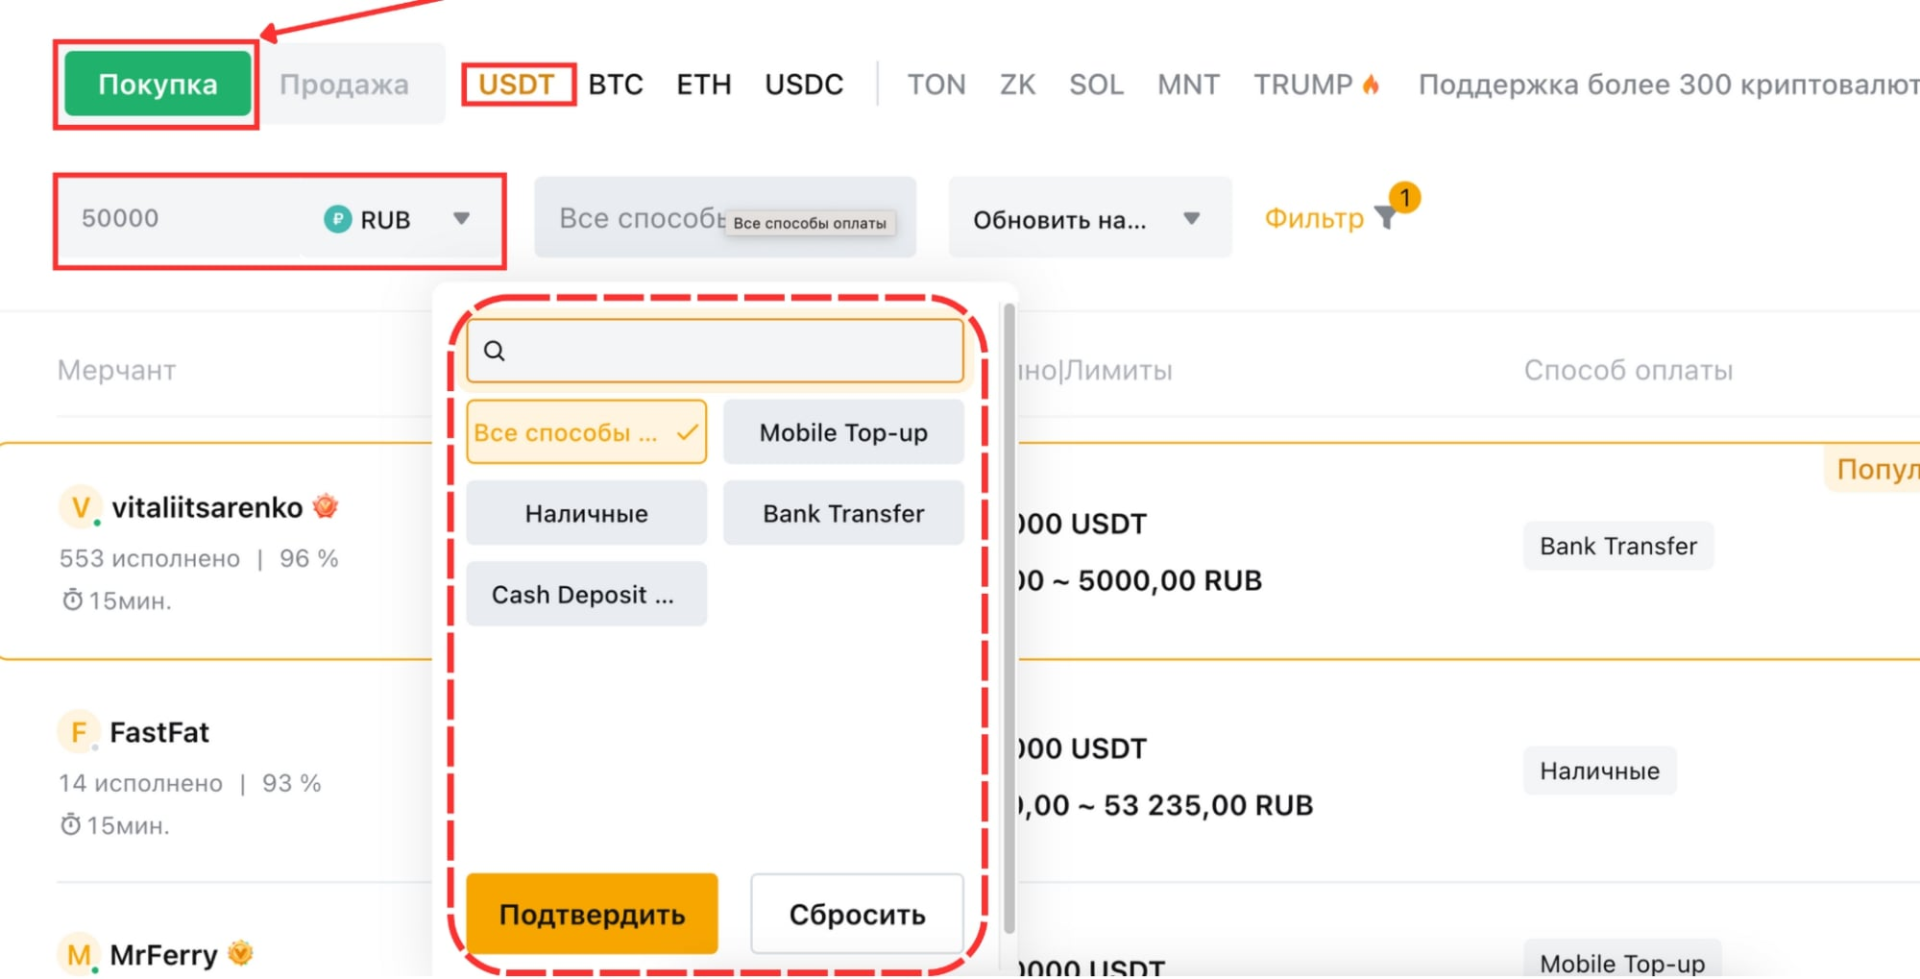The height and width of the screenshot is (979, 1920).
Task: Click vitaliitsarenko's merchant badge icon
Action: pyautogui.click(x=325, y=507)
